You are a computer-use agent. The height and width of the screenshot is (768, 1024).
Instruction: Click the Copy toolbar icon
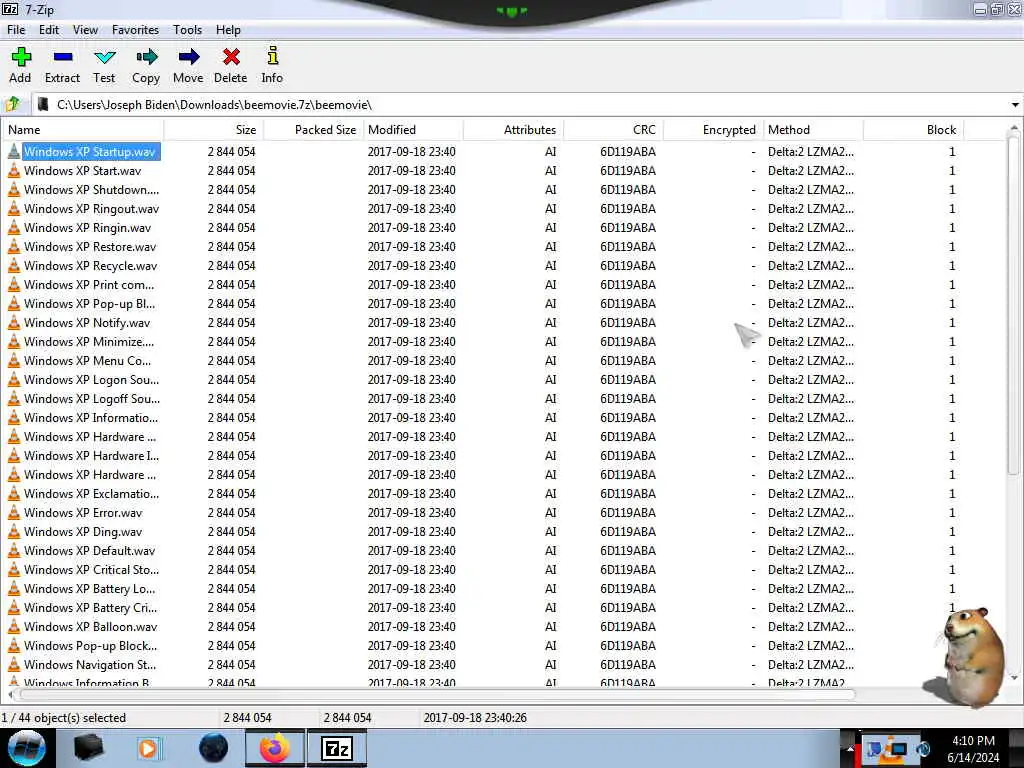tap(146, 57)
